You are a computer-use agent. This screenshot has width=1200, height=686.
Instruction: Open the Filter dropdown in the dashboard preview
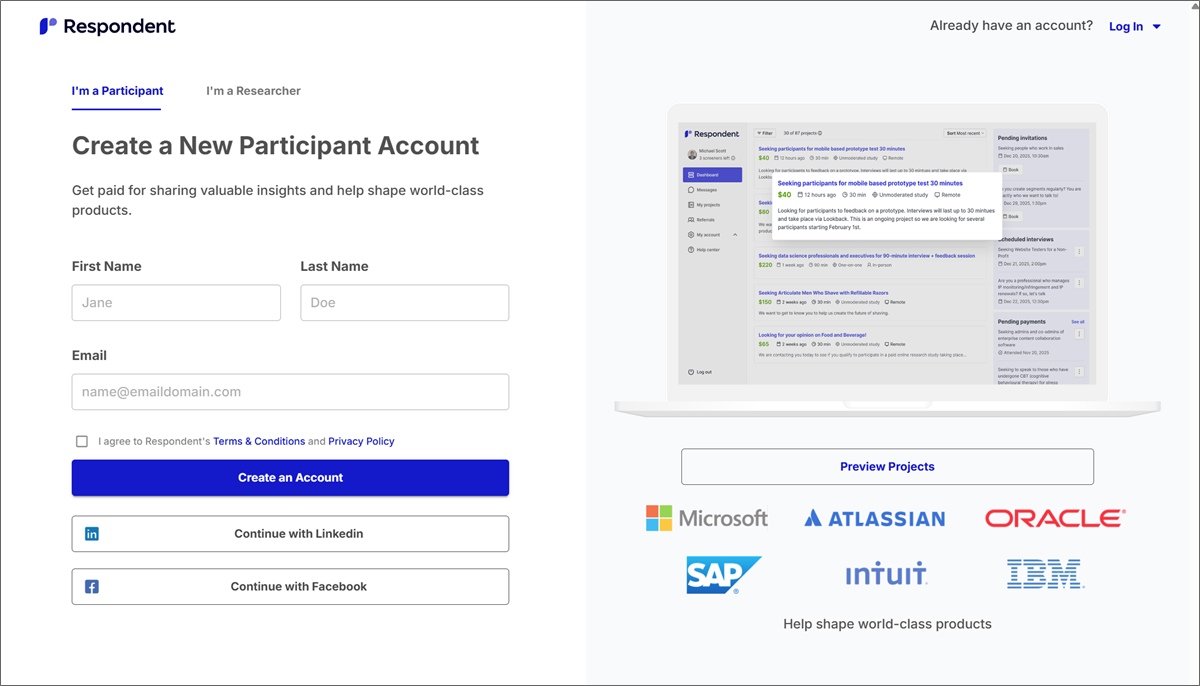(x=763, y=134)
